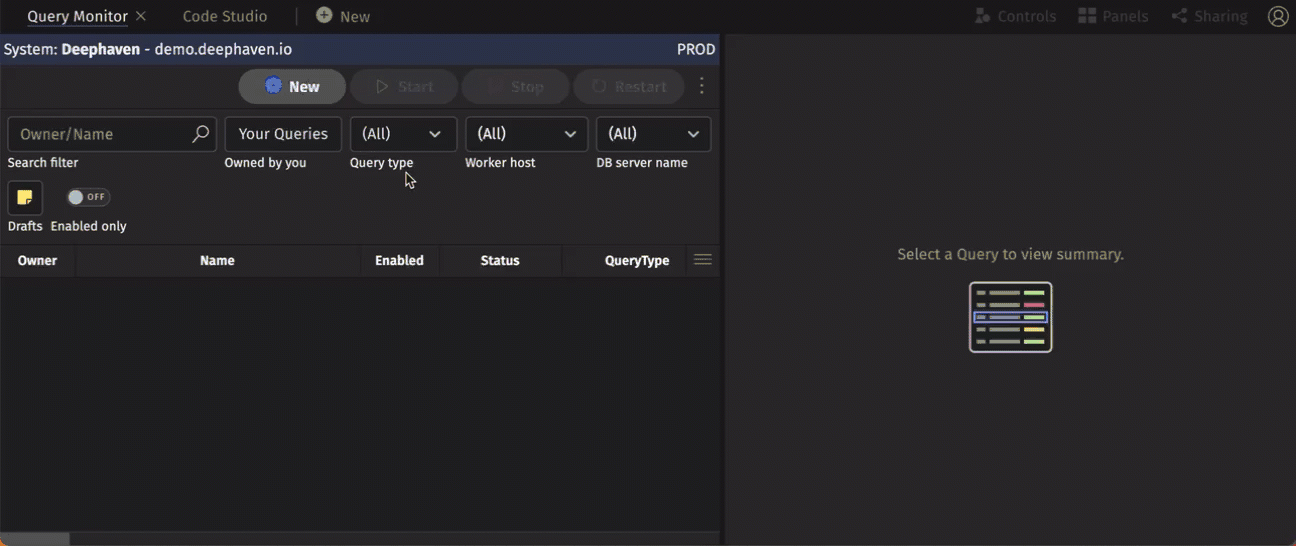1296x546 pixels.
Task: Open the Controls menu
Action: pyautogui.click(x=1015, y=16)
